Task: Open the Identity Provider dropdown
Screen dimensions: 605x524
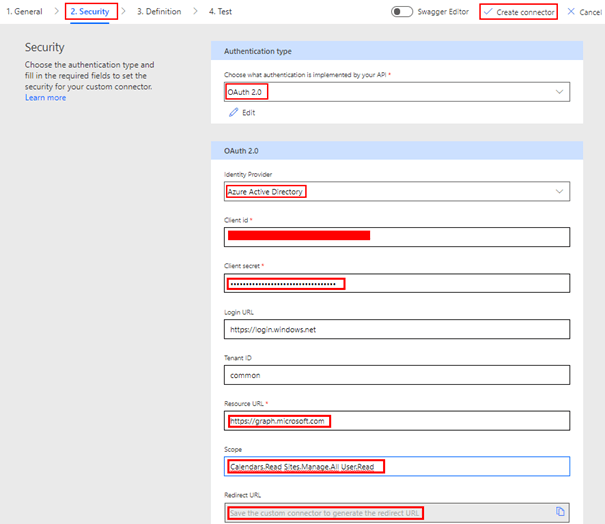Action: (x=559, y=191)
